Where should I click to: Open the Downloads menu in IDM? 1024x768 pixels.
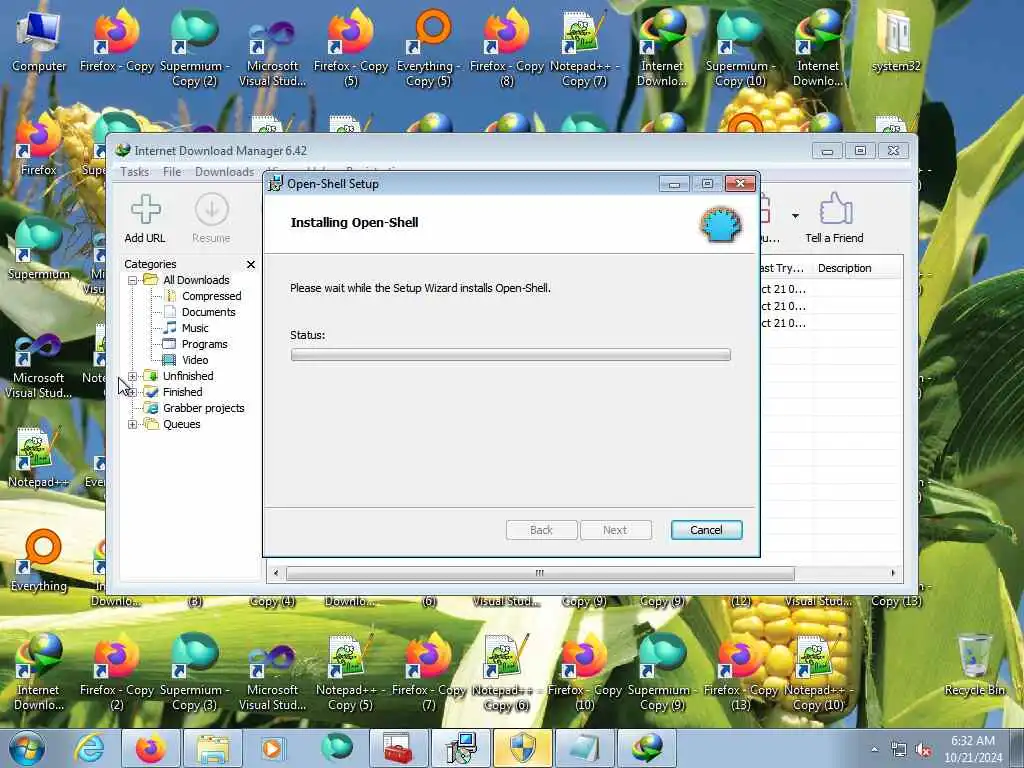224,172
